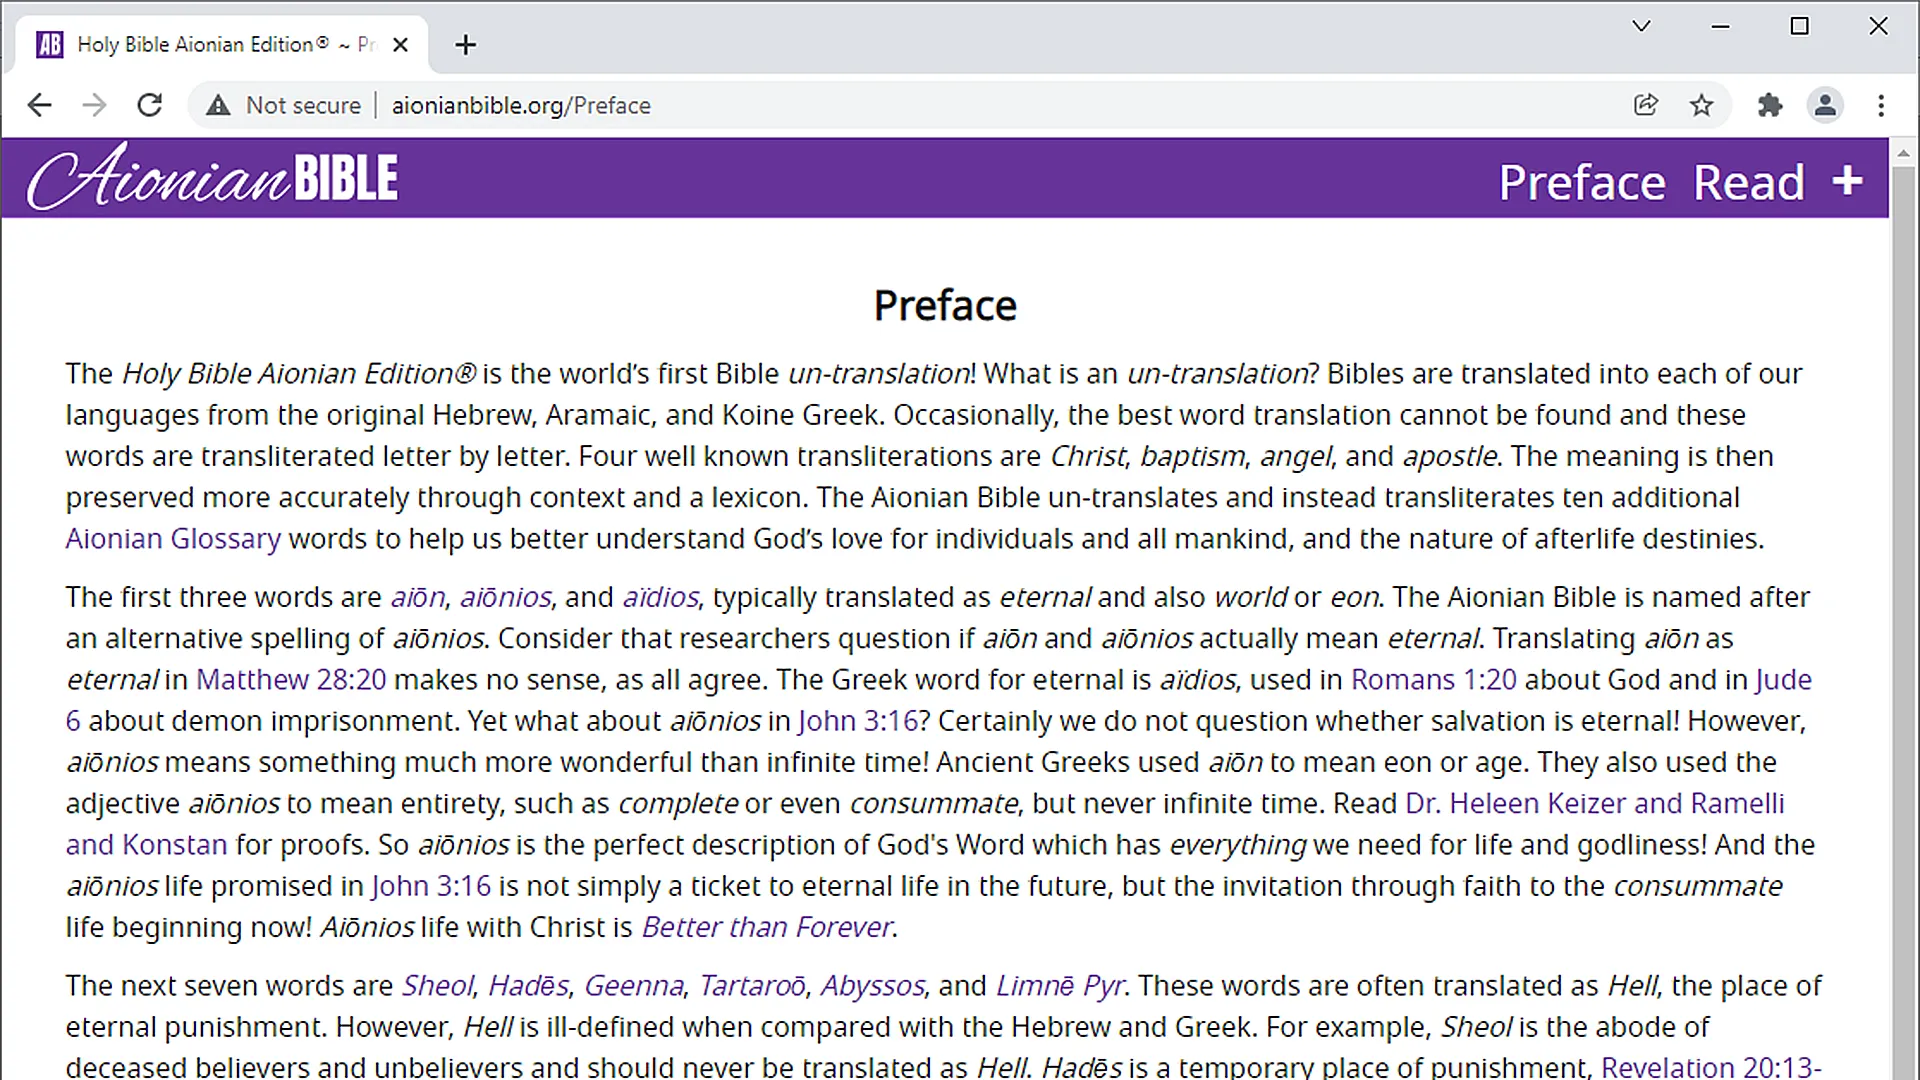Open the Extensions puzzle icon
1920x1080 pixels.
coord(1770,105)
